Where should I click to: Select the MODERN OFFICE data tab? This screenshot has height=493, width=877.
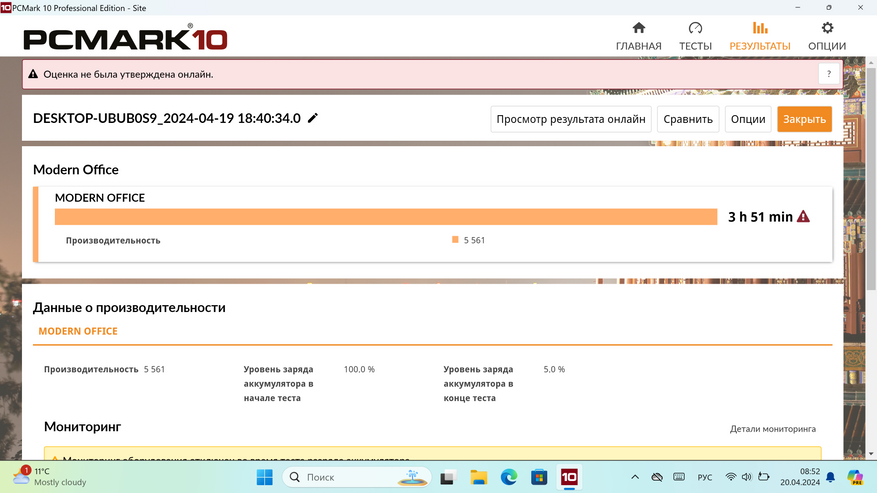pyautogui.click(x=78, y=331)
